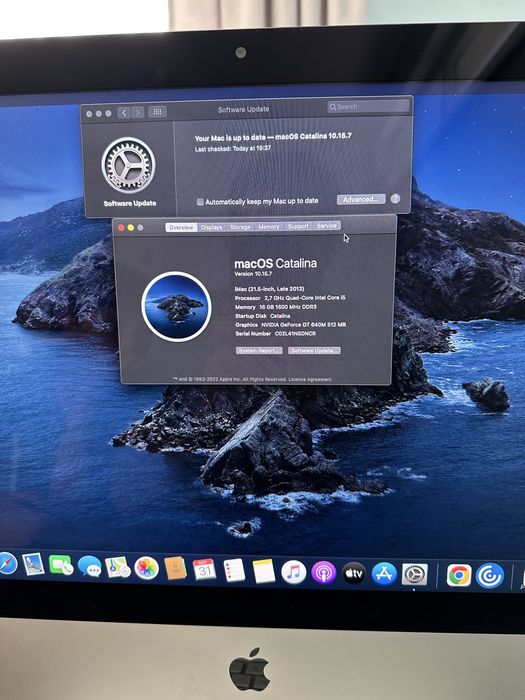This screenshot has width=525, height=700.
Task: Go back in the Software Update window
Action: [x=124, y=112]
